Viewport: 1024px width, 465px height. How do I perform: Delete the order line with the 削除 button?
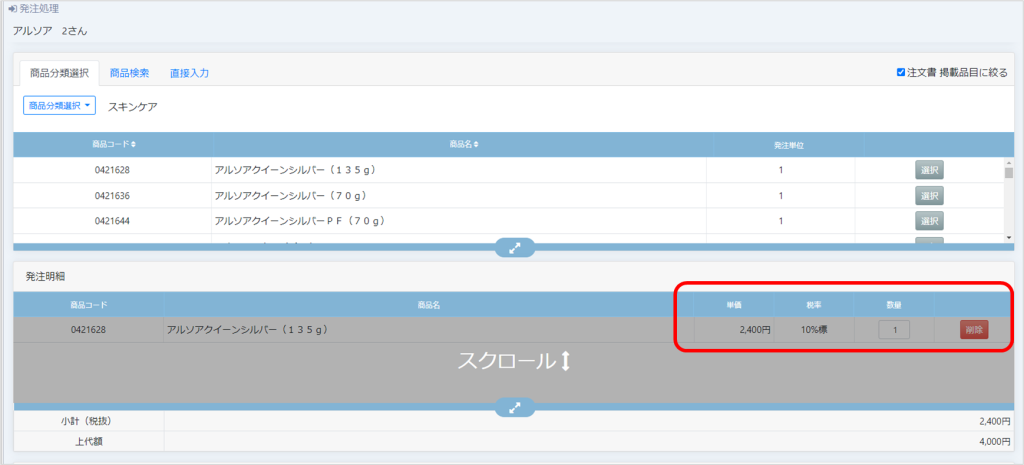(x=973, y=330)
